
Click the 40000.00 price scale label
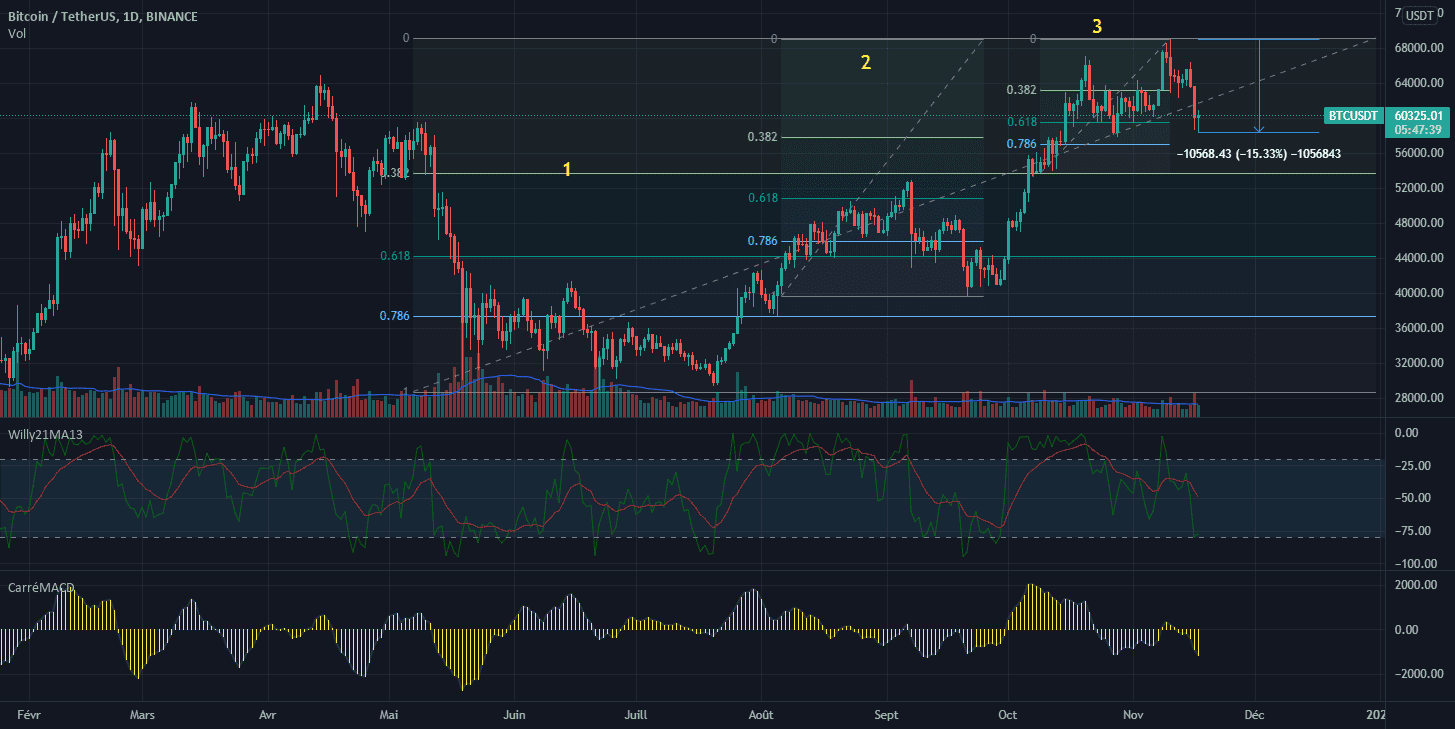[1419, 293]
